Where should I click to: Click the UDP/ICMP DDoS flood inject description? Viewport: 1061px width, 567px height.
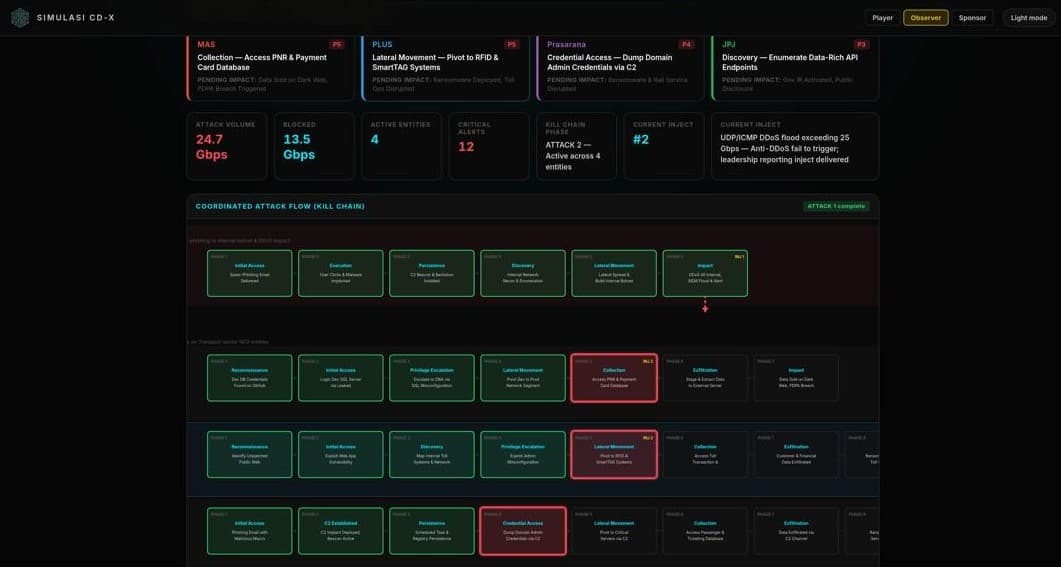point(784,148)
